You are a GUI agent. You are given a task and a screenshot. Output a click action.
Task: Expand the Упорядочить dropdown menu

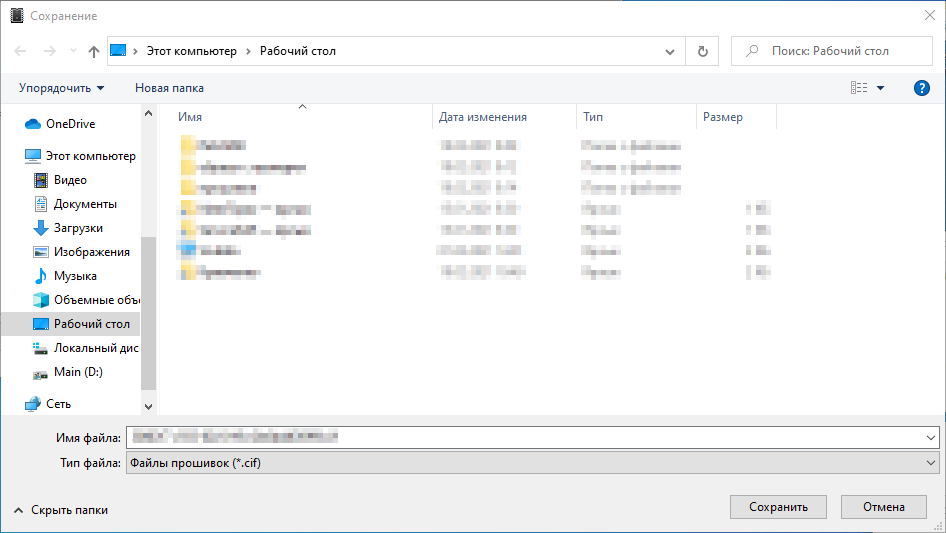click(61, 88)
